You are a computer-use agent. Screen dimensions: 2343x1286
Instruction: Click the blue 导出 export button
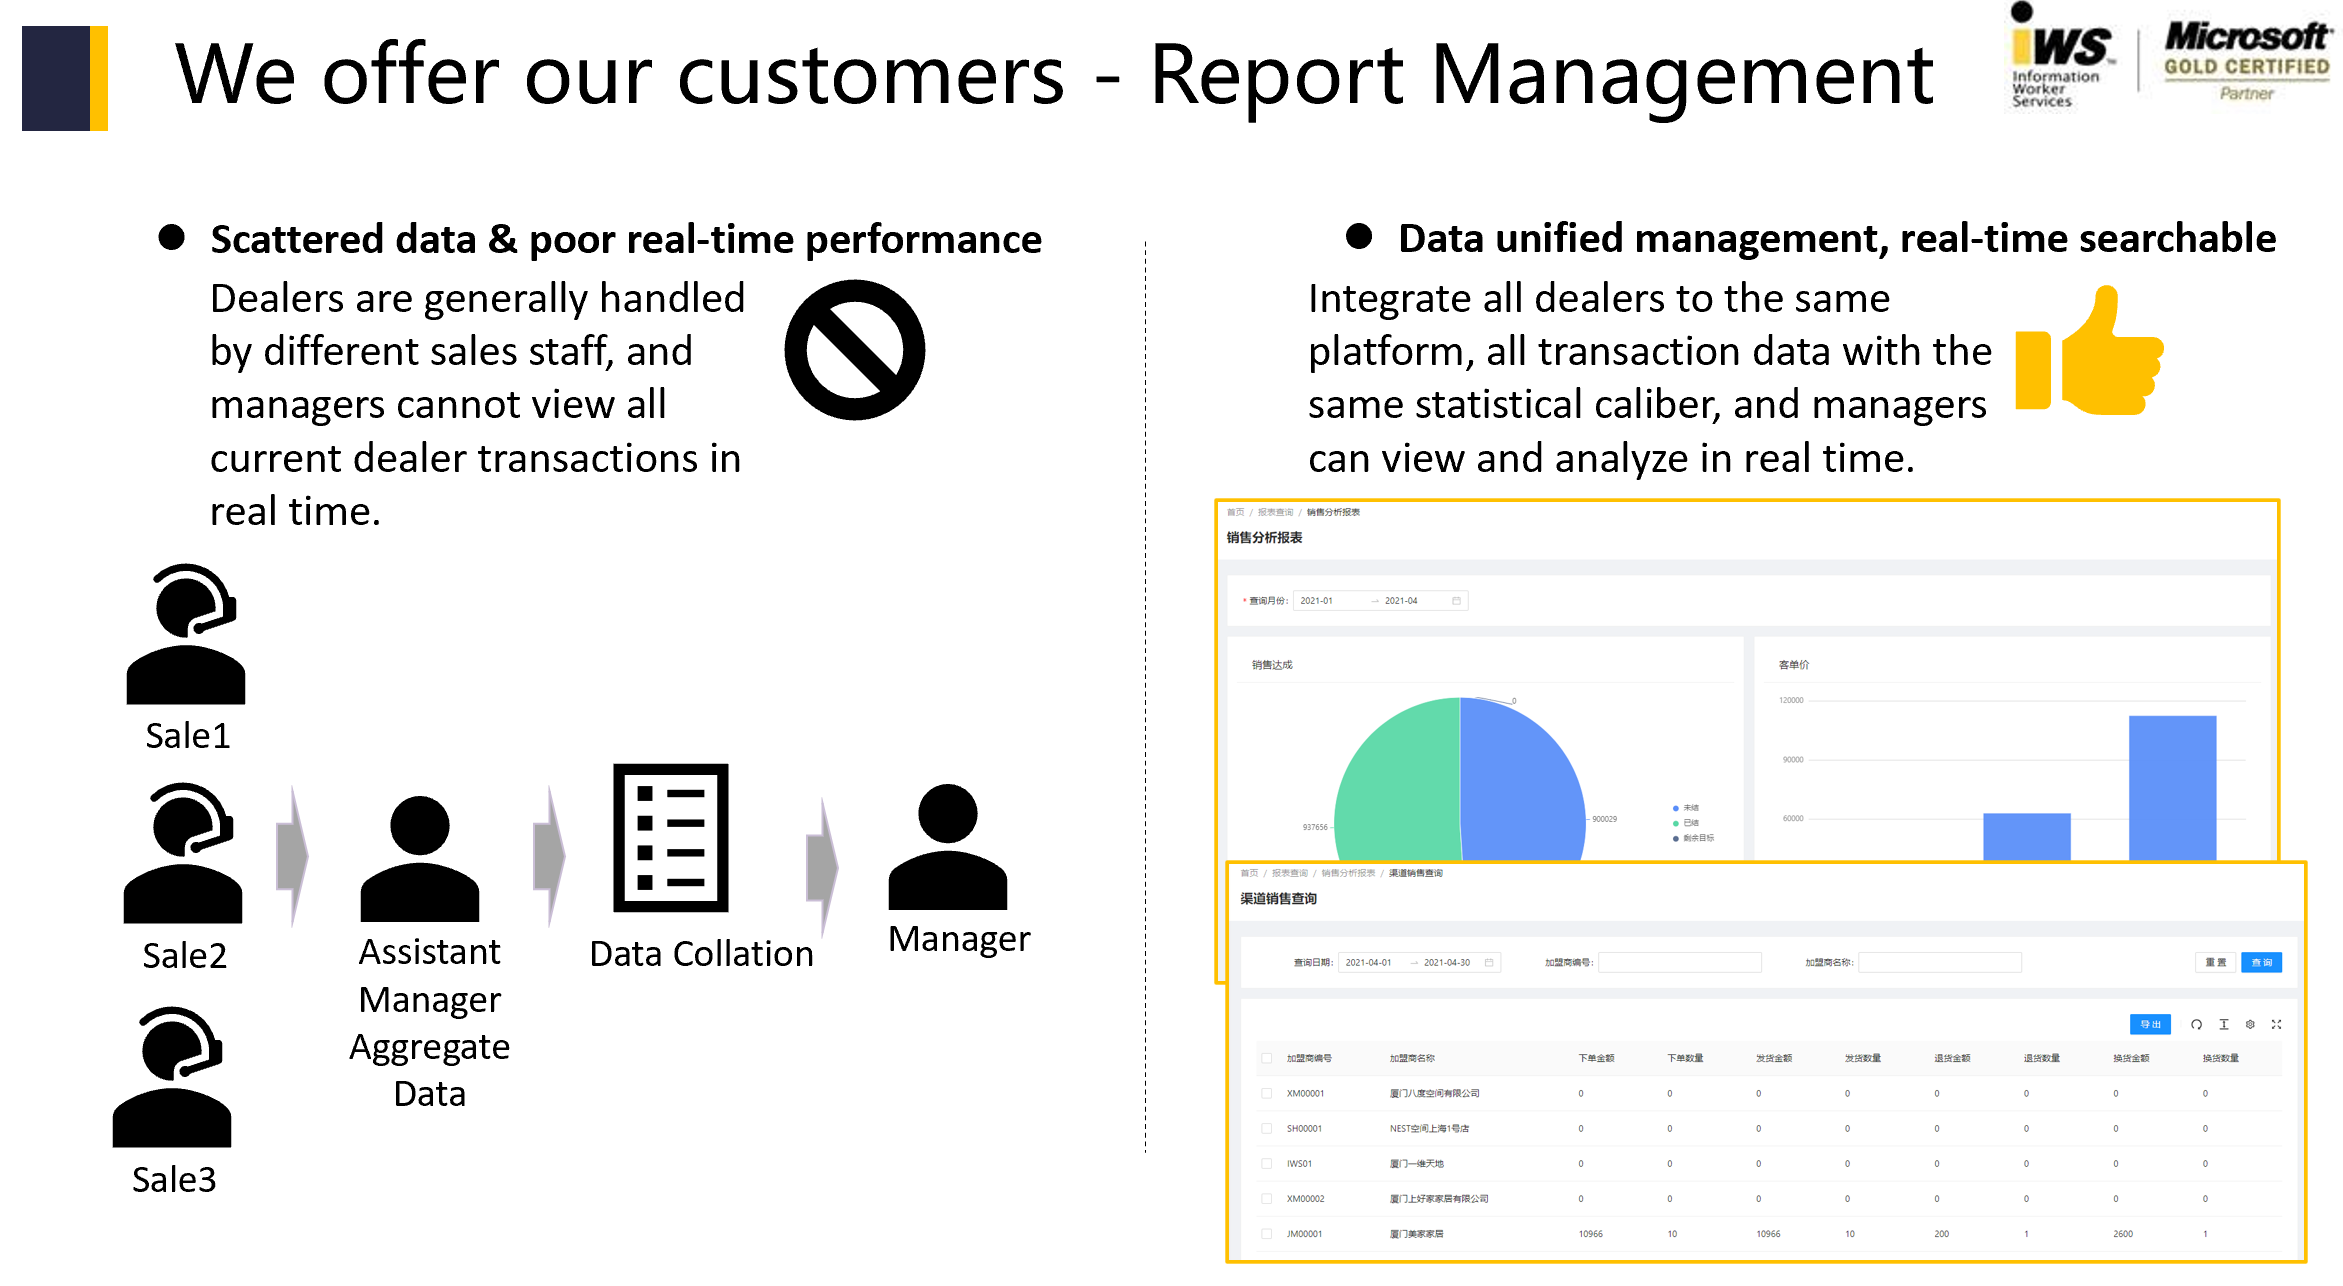(x=2150, y=1024)
